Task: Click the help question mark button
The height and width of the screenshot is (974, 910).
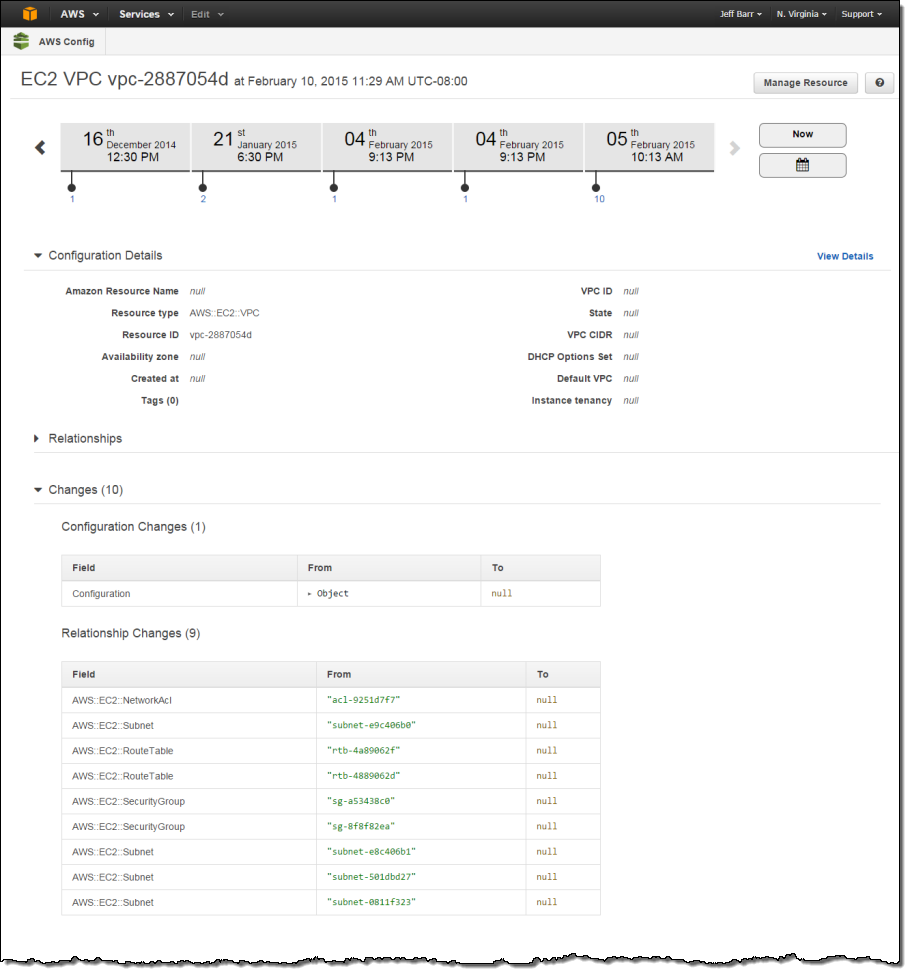Action: click(x=879, y=83)
